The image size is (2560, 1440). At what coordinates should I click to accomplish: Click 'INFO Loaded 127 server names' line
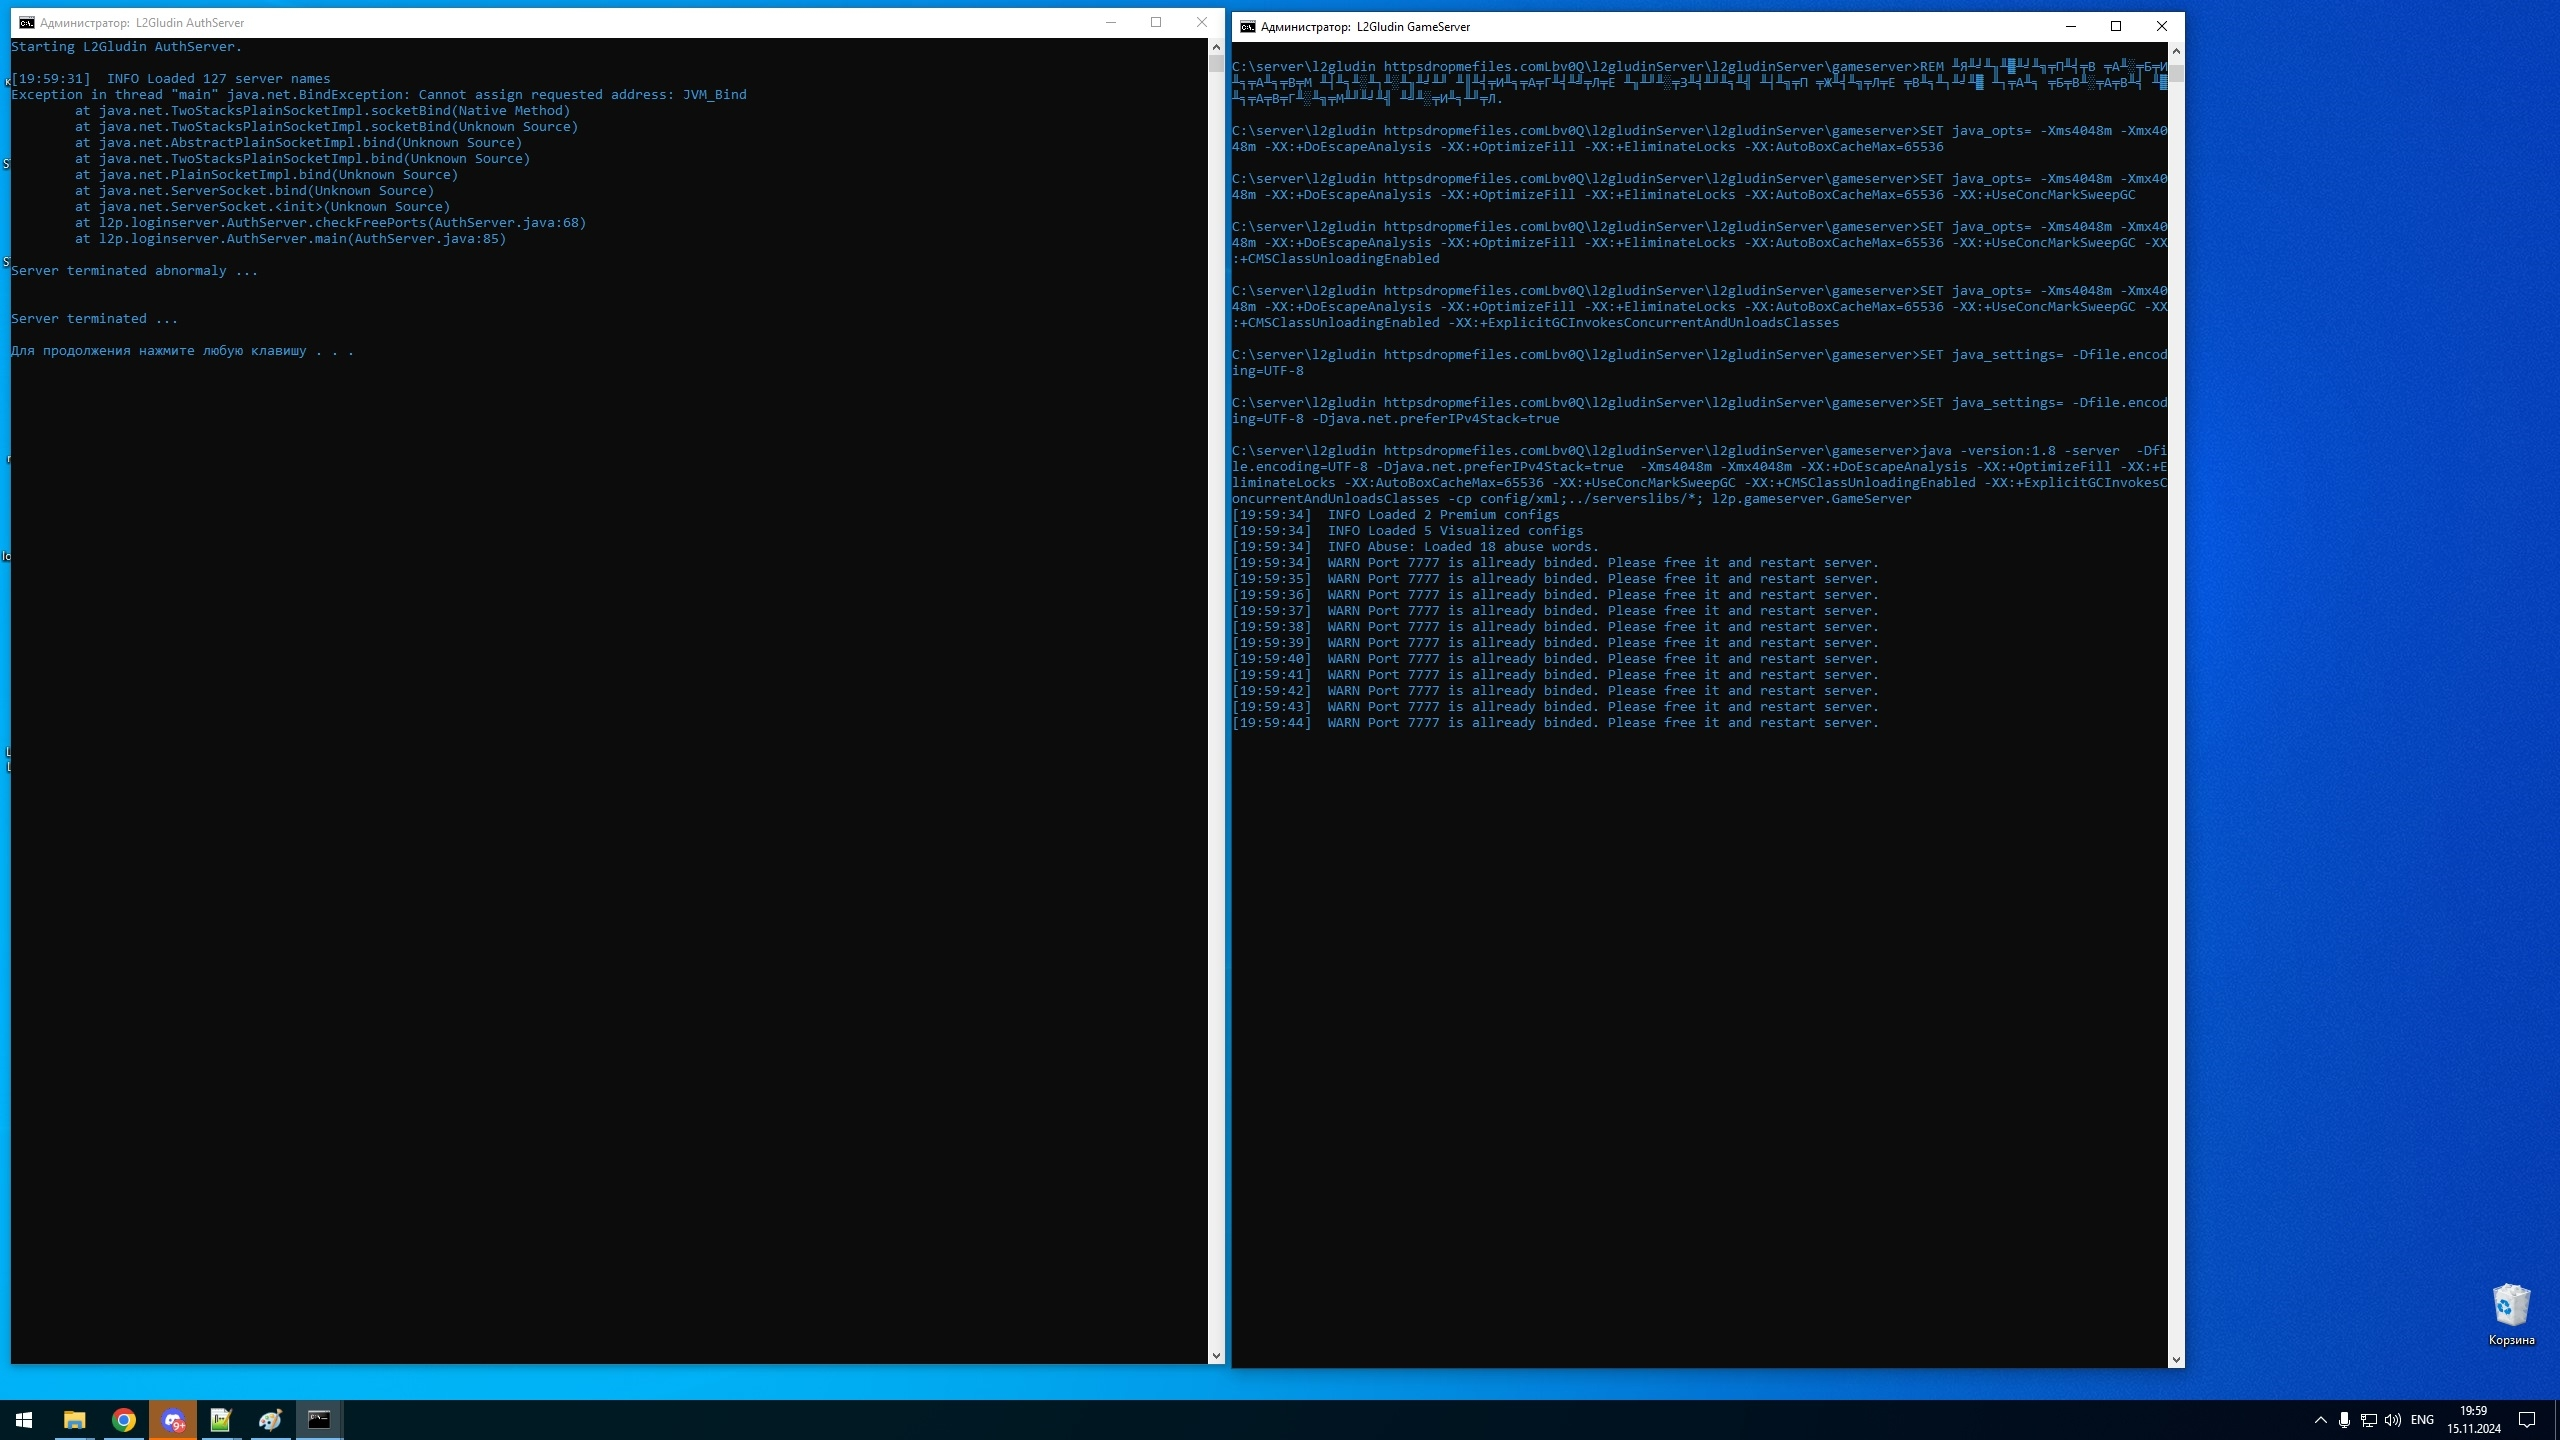pyautogui.click(x=171, y=79)
